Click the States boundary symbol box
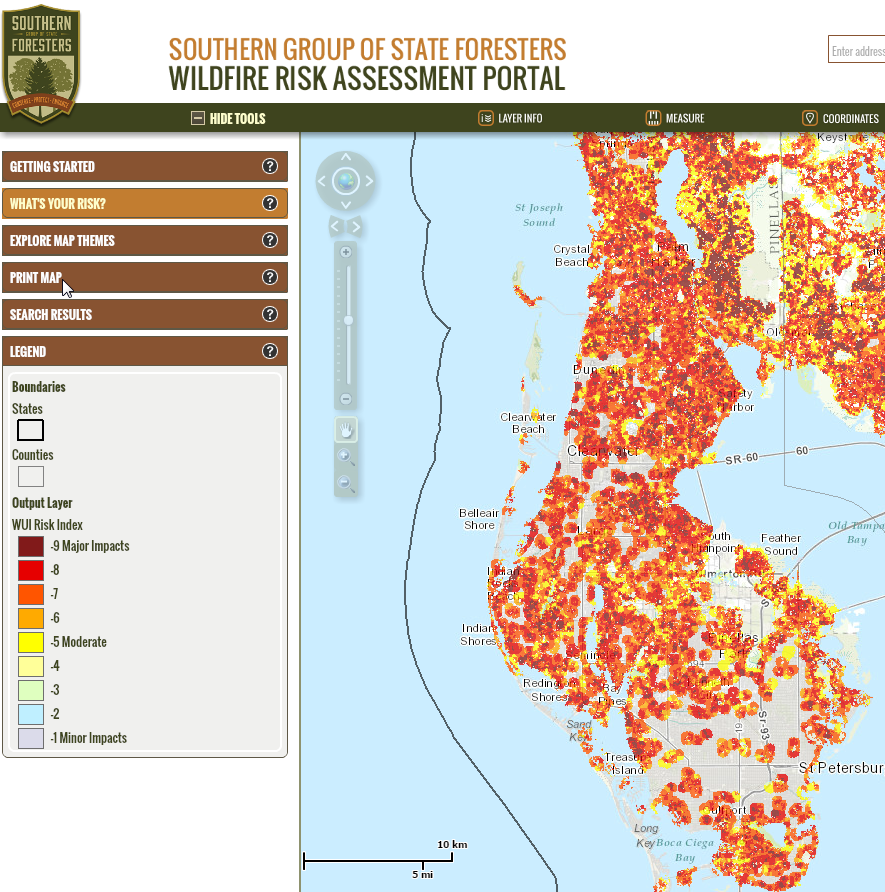Viewport: 885px width, 892px height. (x=31, y=430)
